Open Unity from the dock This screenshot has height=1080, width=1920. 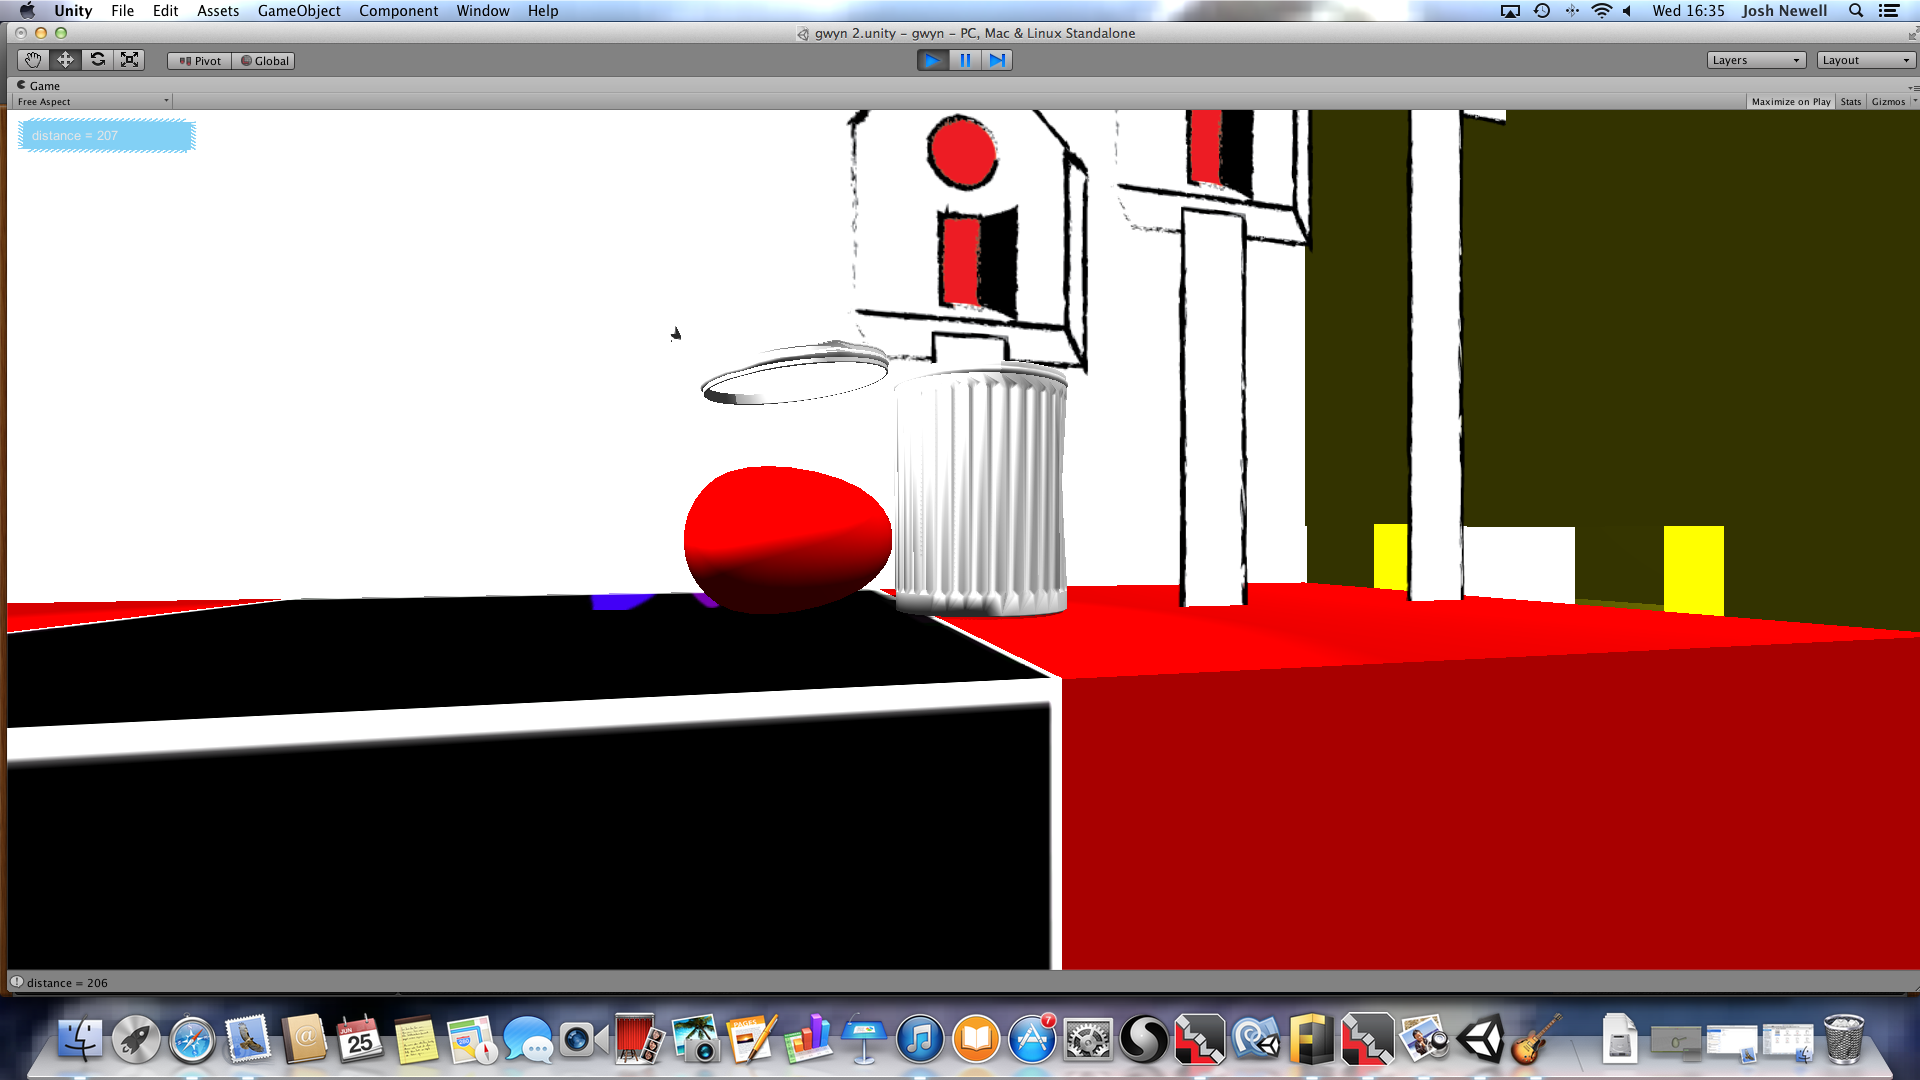point(1481,1040)
